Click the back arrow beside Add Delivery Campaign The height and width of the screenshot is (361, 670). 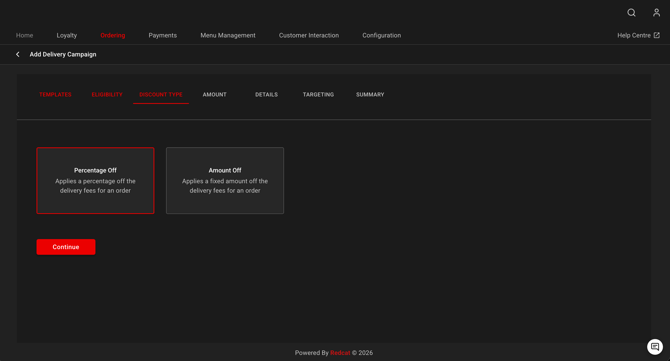point(18,54)
